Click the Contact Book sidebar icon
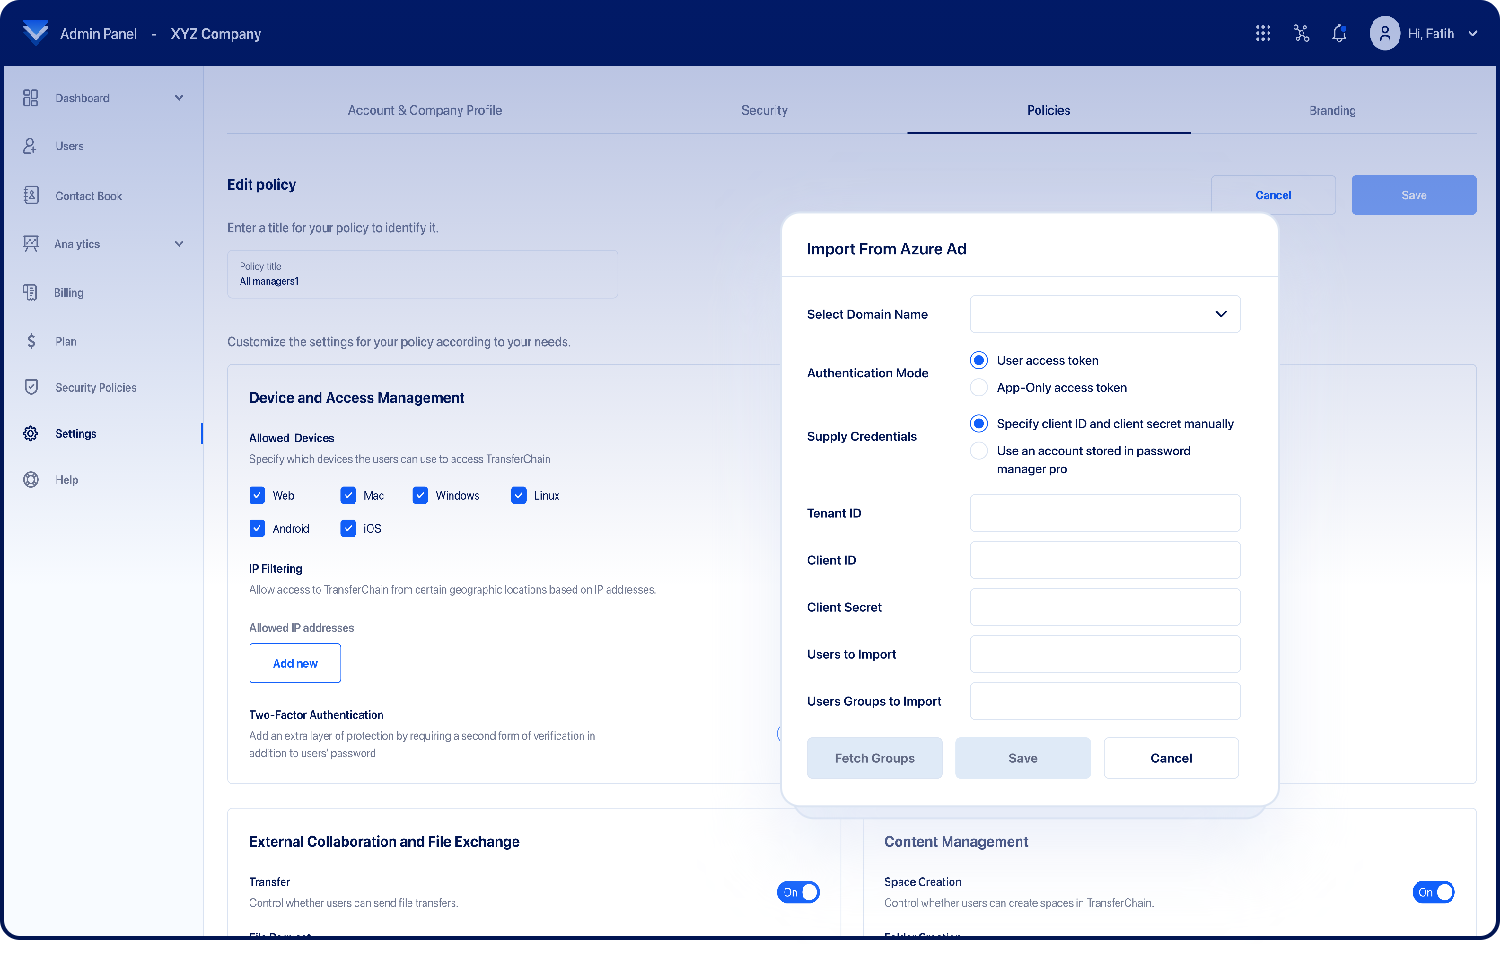This screenshot has height=956, width=1500. click(x=31, y=196)
